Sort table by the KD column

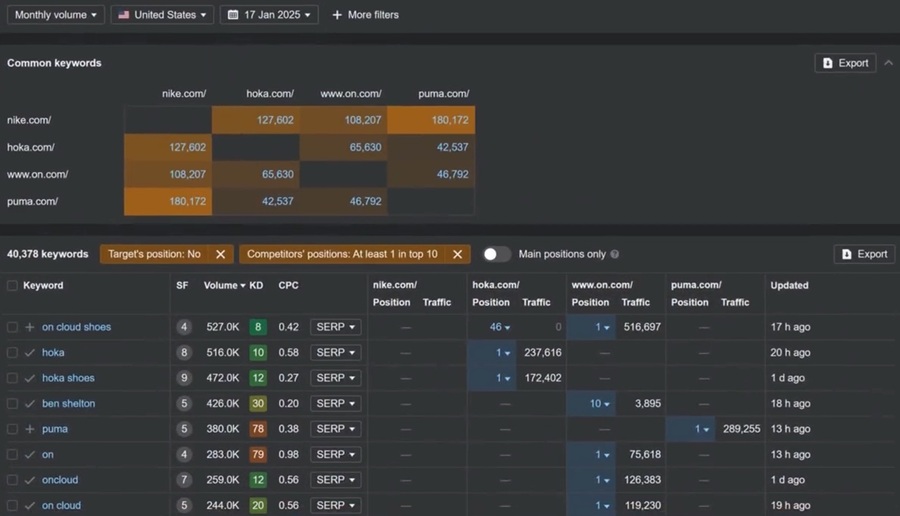pos(256,285)
